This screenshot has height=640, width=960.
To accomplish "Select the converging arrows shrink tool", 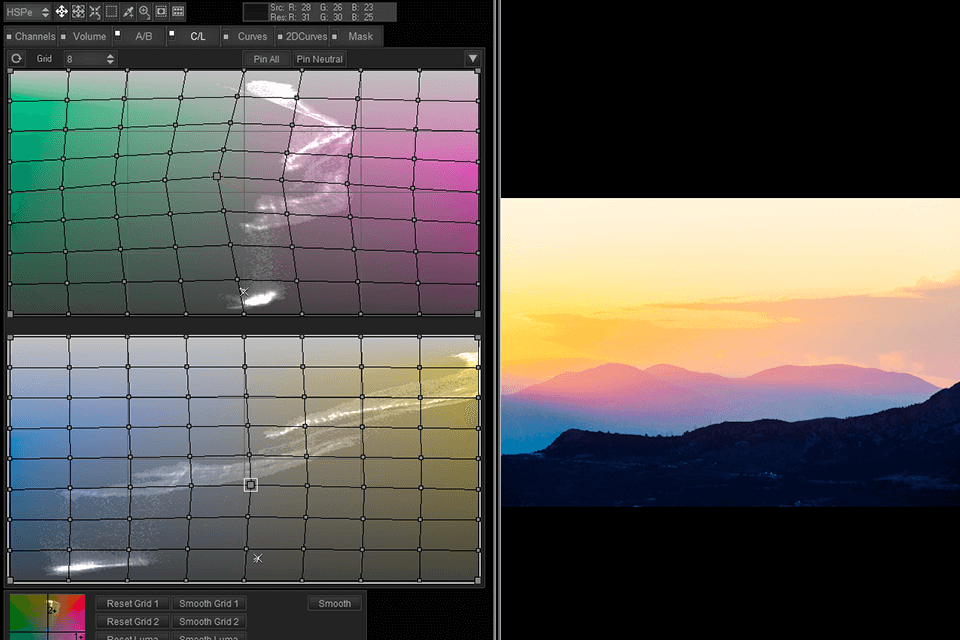I will [x=94, y=11].
